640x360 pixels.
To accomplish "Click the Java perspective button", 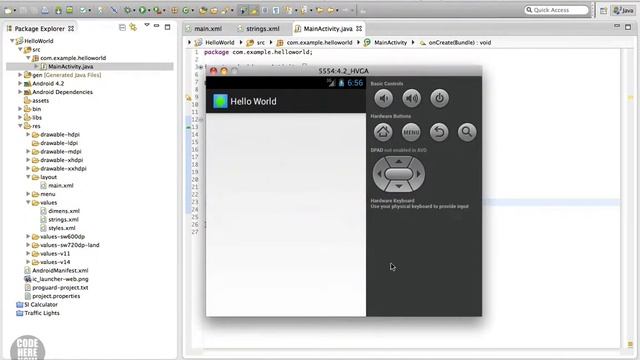I will click(x=623, y=11).
